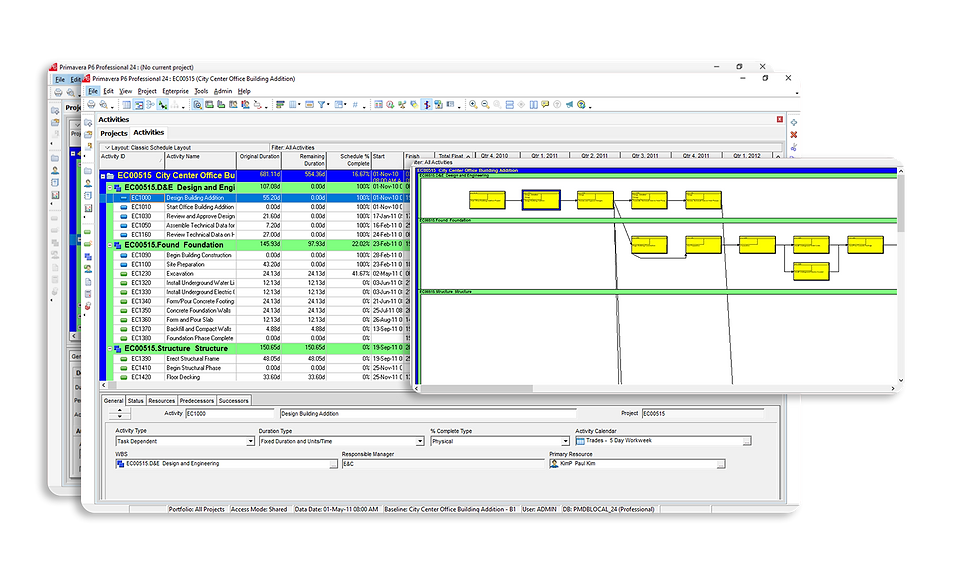Screen dimensions: 980x586
Task: Click the Print icon in the back Primavera window
Action: click(58, 92)
